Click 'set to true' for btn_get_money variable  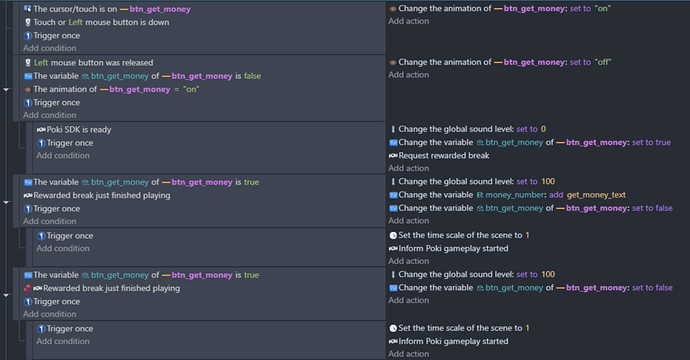651,143
